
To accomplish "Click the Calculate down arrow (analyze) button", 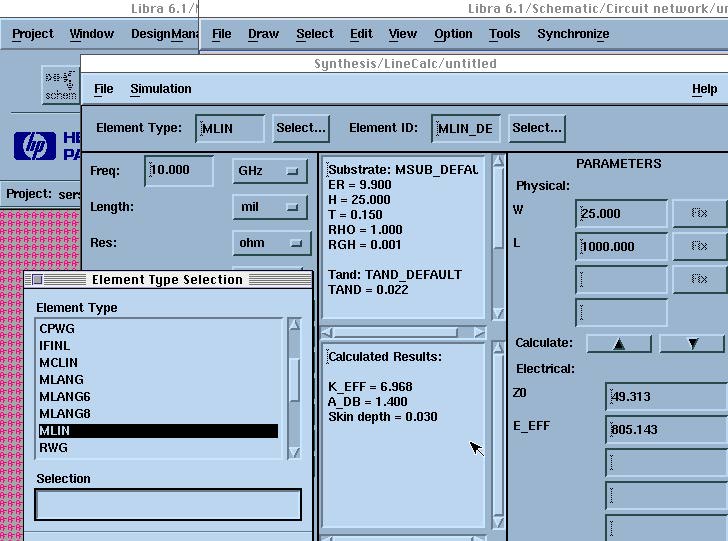I will [692, 344].
